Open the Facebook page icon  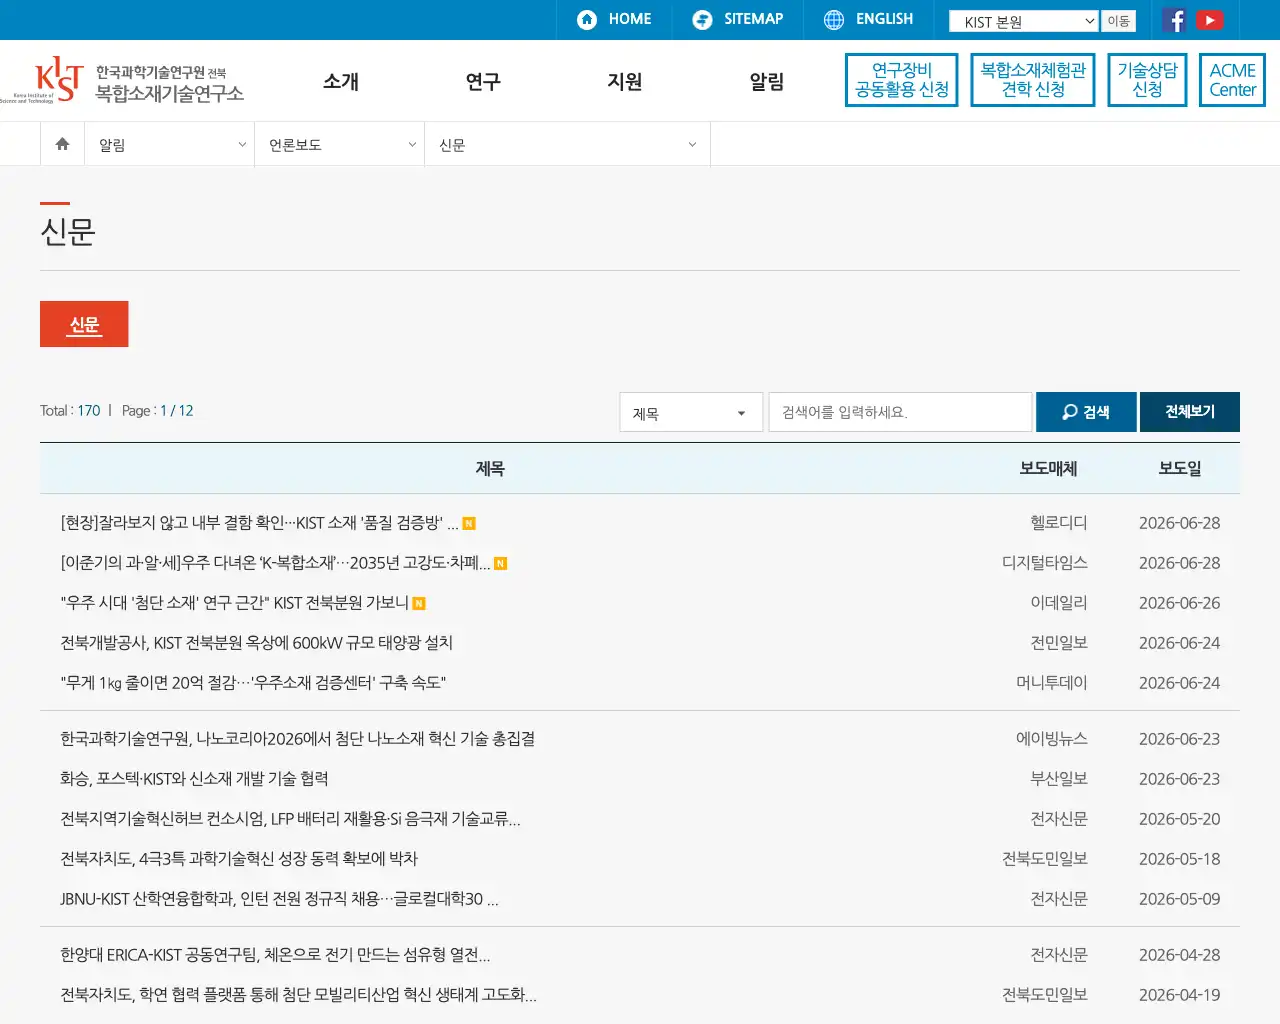(1175, 20)
